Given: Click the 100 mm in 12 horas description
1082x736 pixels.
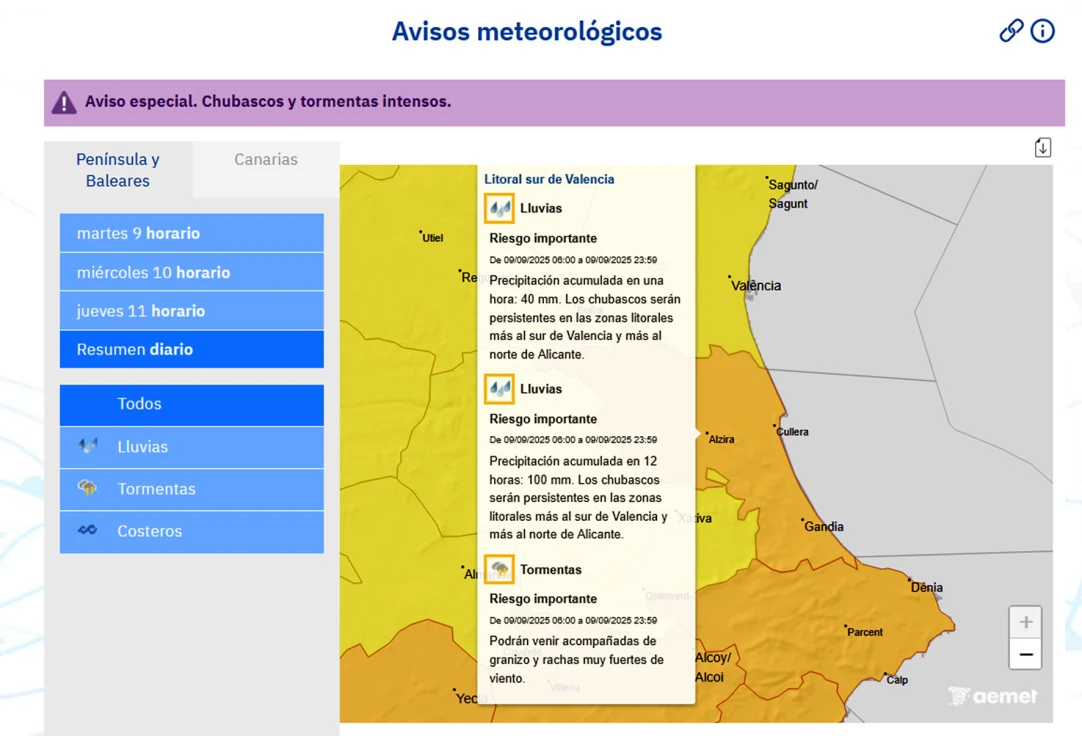Looking at the screenshot, I should point(578,497).
